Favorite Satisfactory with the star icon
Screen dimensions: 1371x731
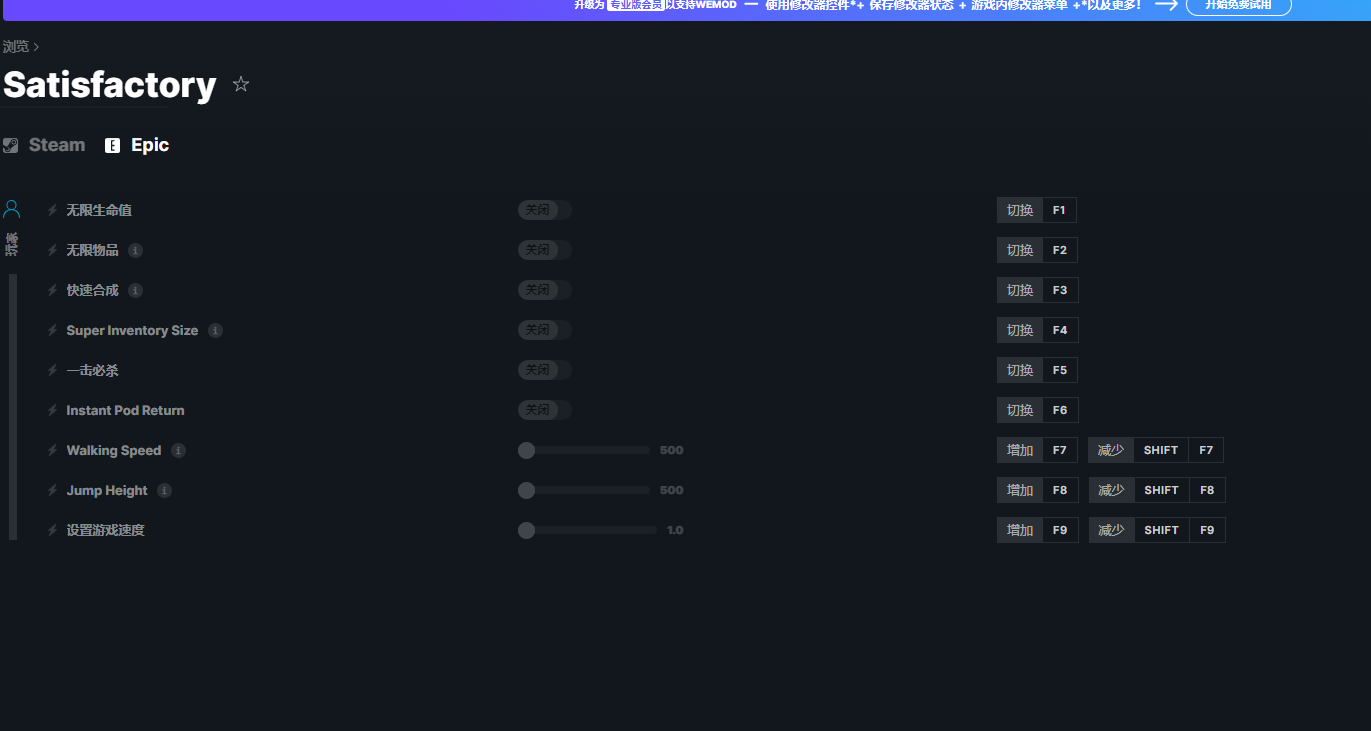point(240,84)
